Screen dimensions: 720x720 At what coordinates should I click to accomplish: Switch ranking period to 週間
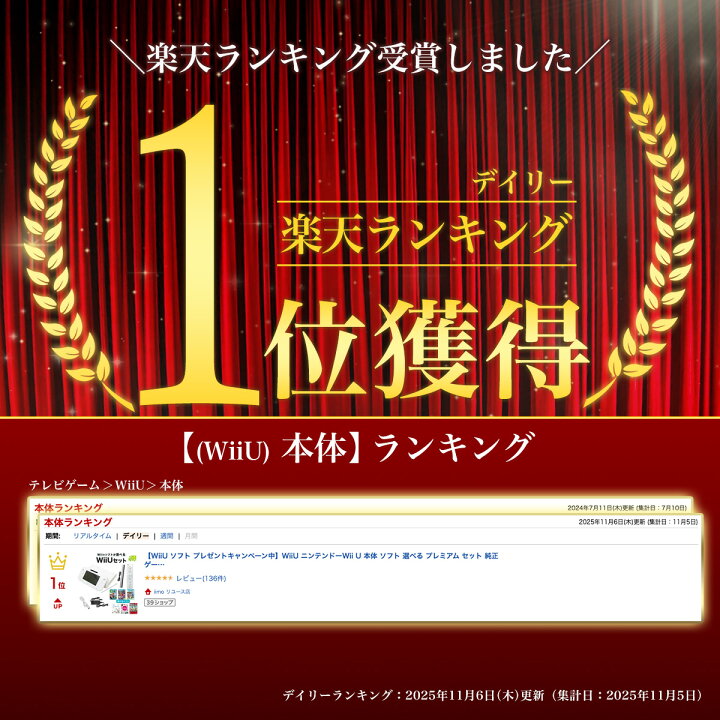(x=166, y=536)
